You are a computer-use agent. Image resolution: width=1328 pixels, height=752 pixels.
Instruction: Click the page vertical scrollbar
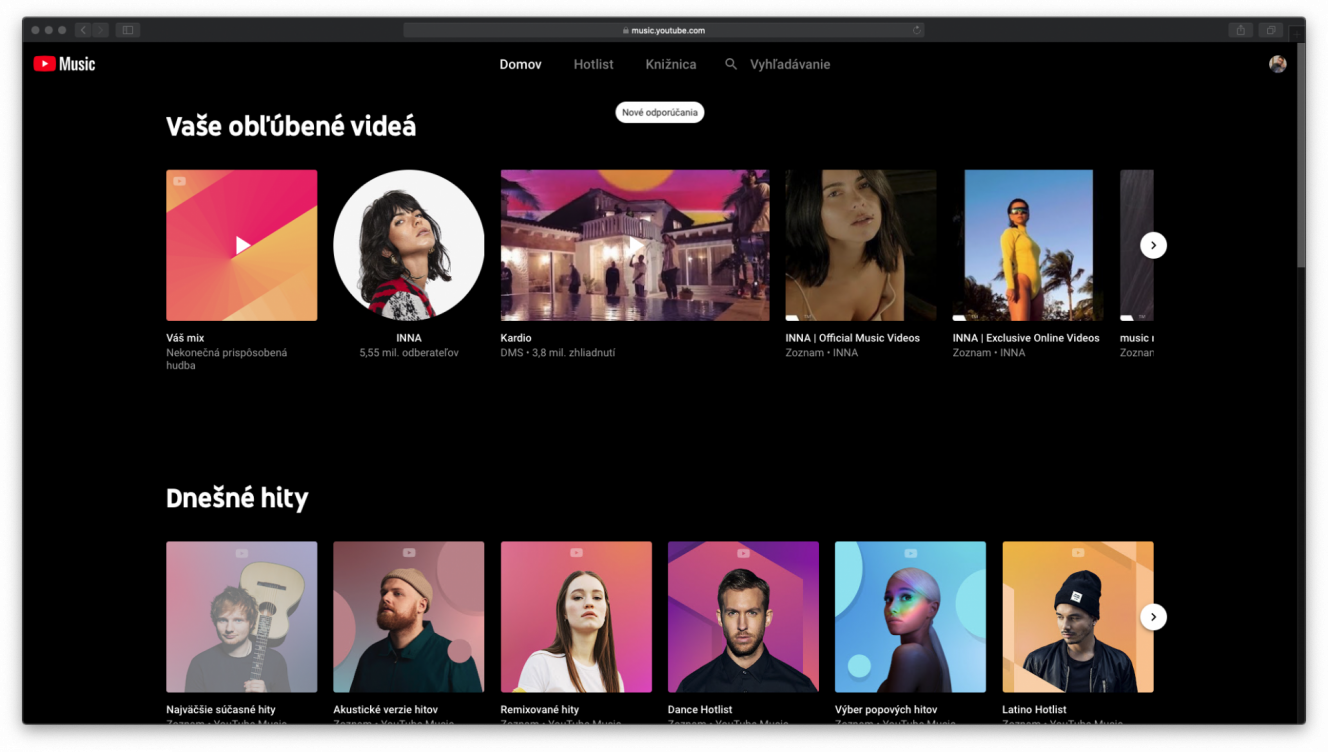coord(1301,154)
